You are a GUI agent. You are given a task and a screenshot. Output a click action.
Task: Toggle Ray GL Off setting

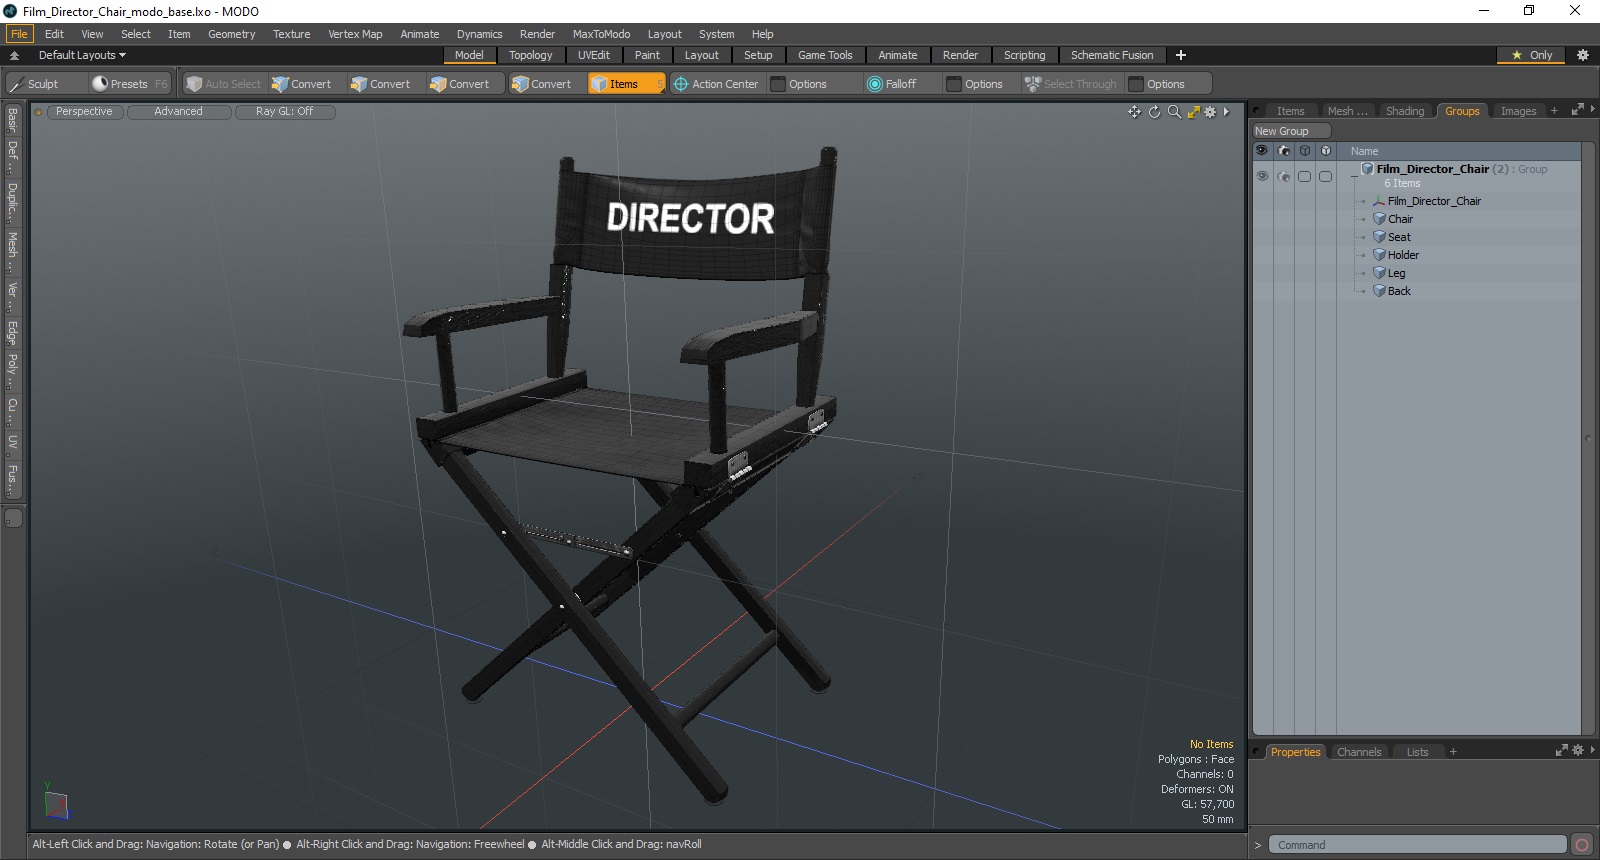[x=285, y=112]
